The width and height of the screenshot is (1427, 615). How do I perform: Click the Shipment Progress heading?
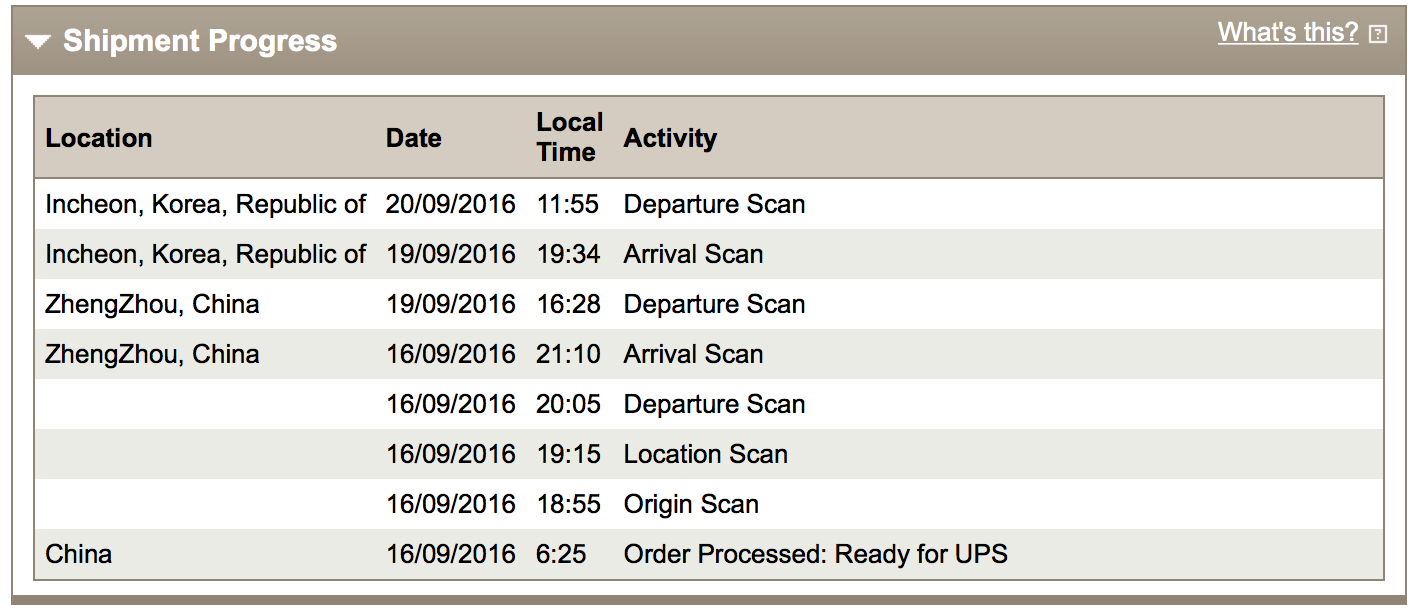click(200, 42)
